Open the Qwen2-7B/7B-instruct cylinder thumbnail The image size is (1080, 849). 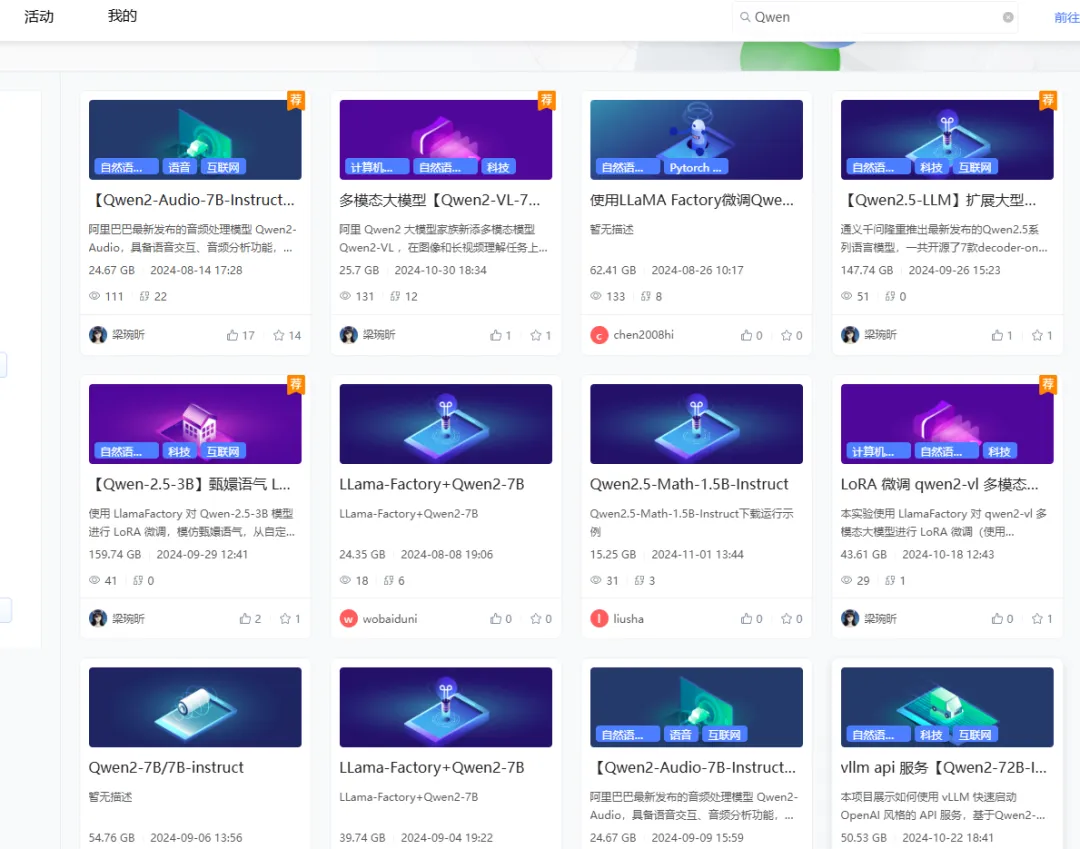click(195, 707)
